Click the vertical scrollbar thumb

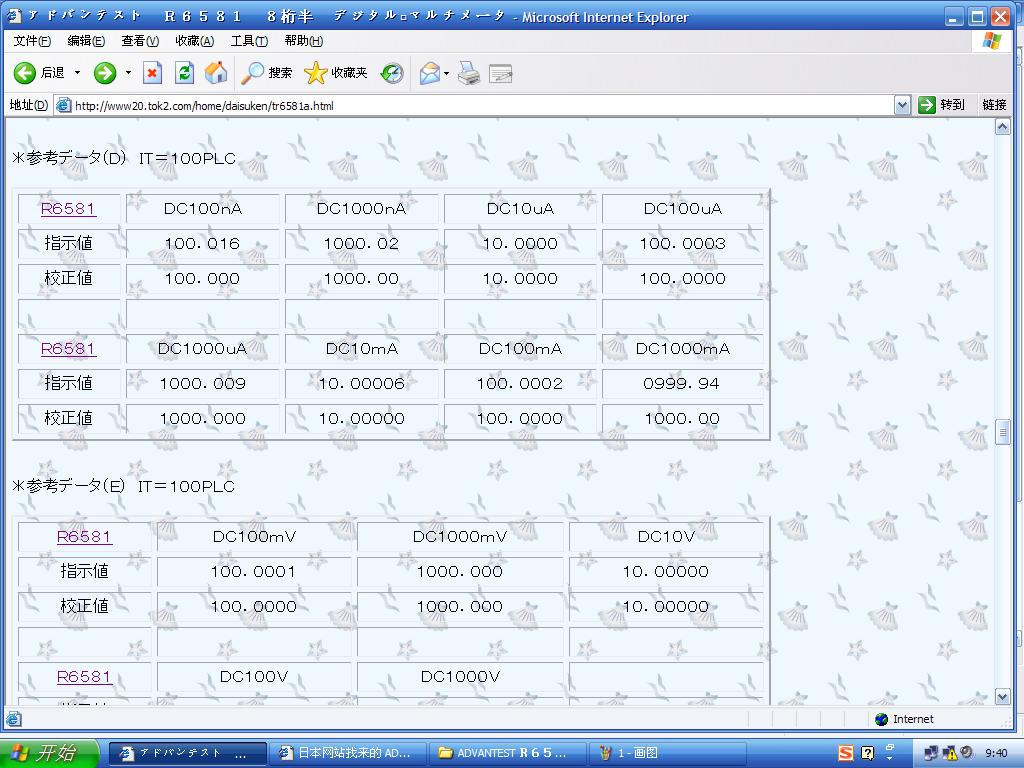tap(1002, 432)
